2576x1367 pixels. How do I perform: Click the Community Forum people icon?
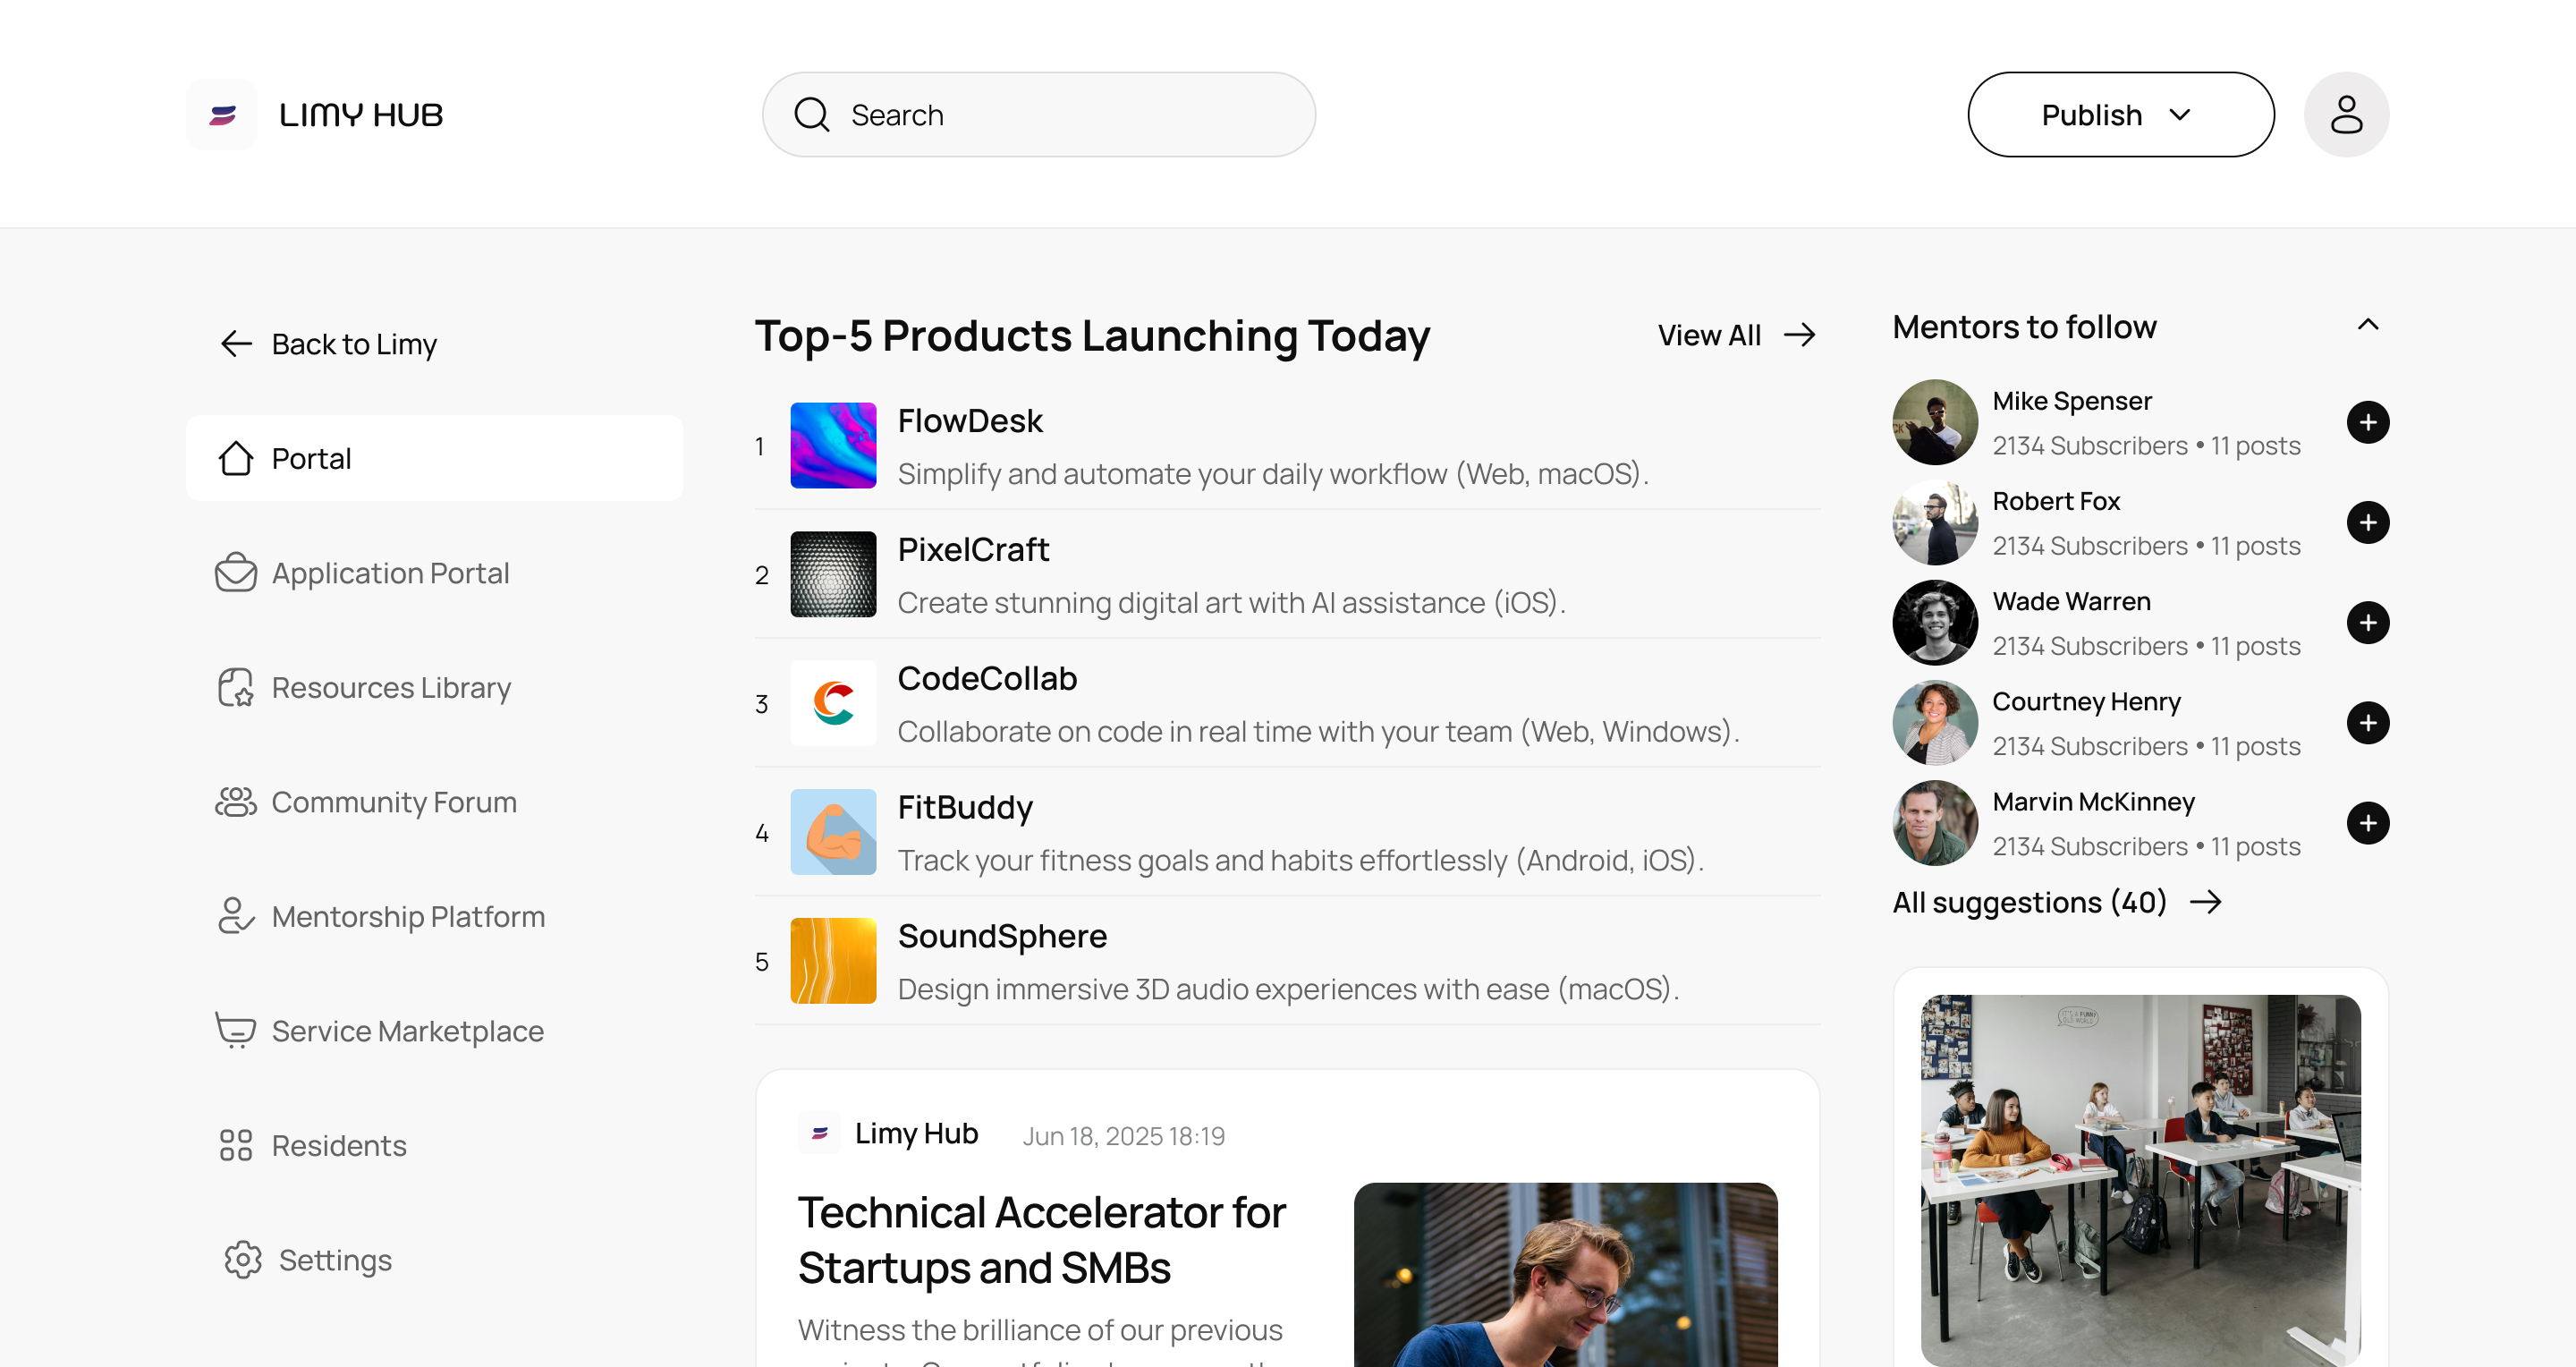pyautogui.click(x=236, y=801)
